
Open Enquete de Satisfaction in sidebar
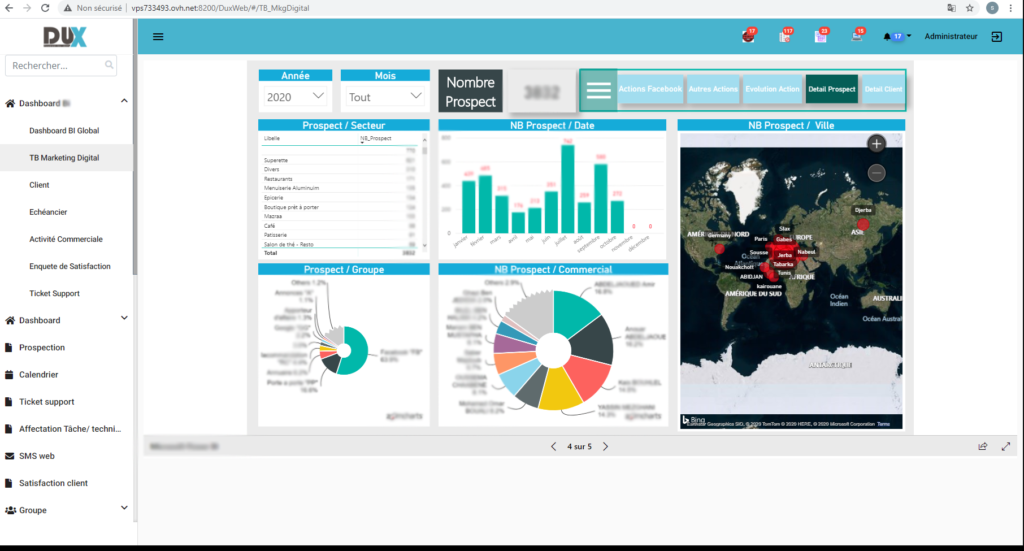point(70,266)
